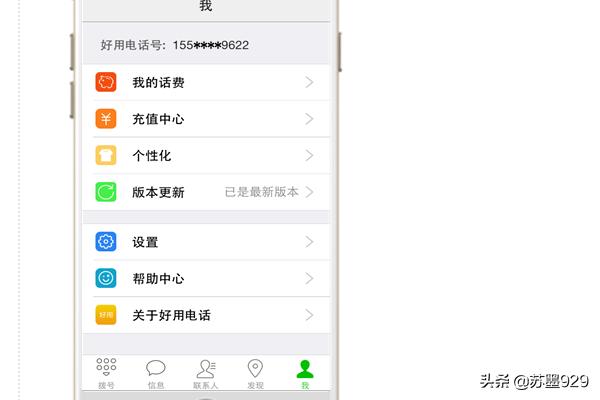The image size is (600, 400).
Task: Tap the yellow T-shirt 个性化 icon
Action: pos(106,155)
